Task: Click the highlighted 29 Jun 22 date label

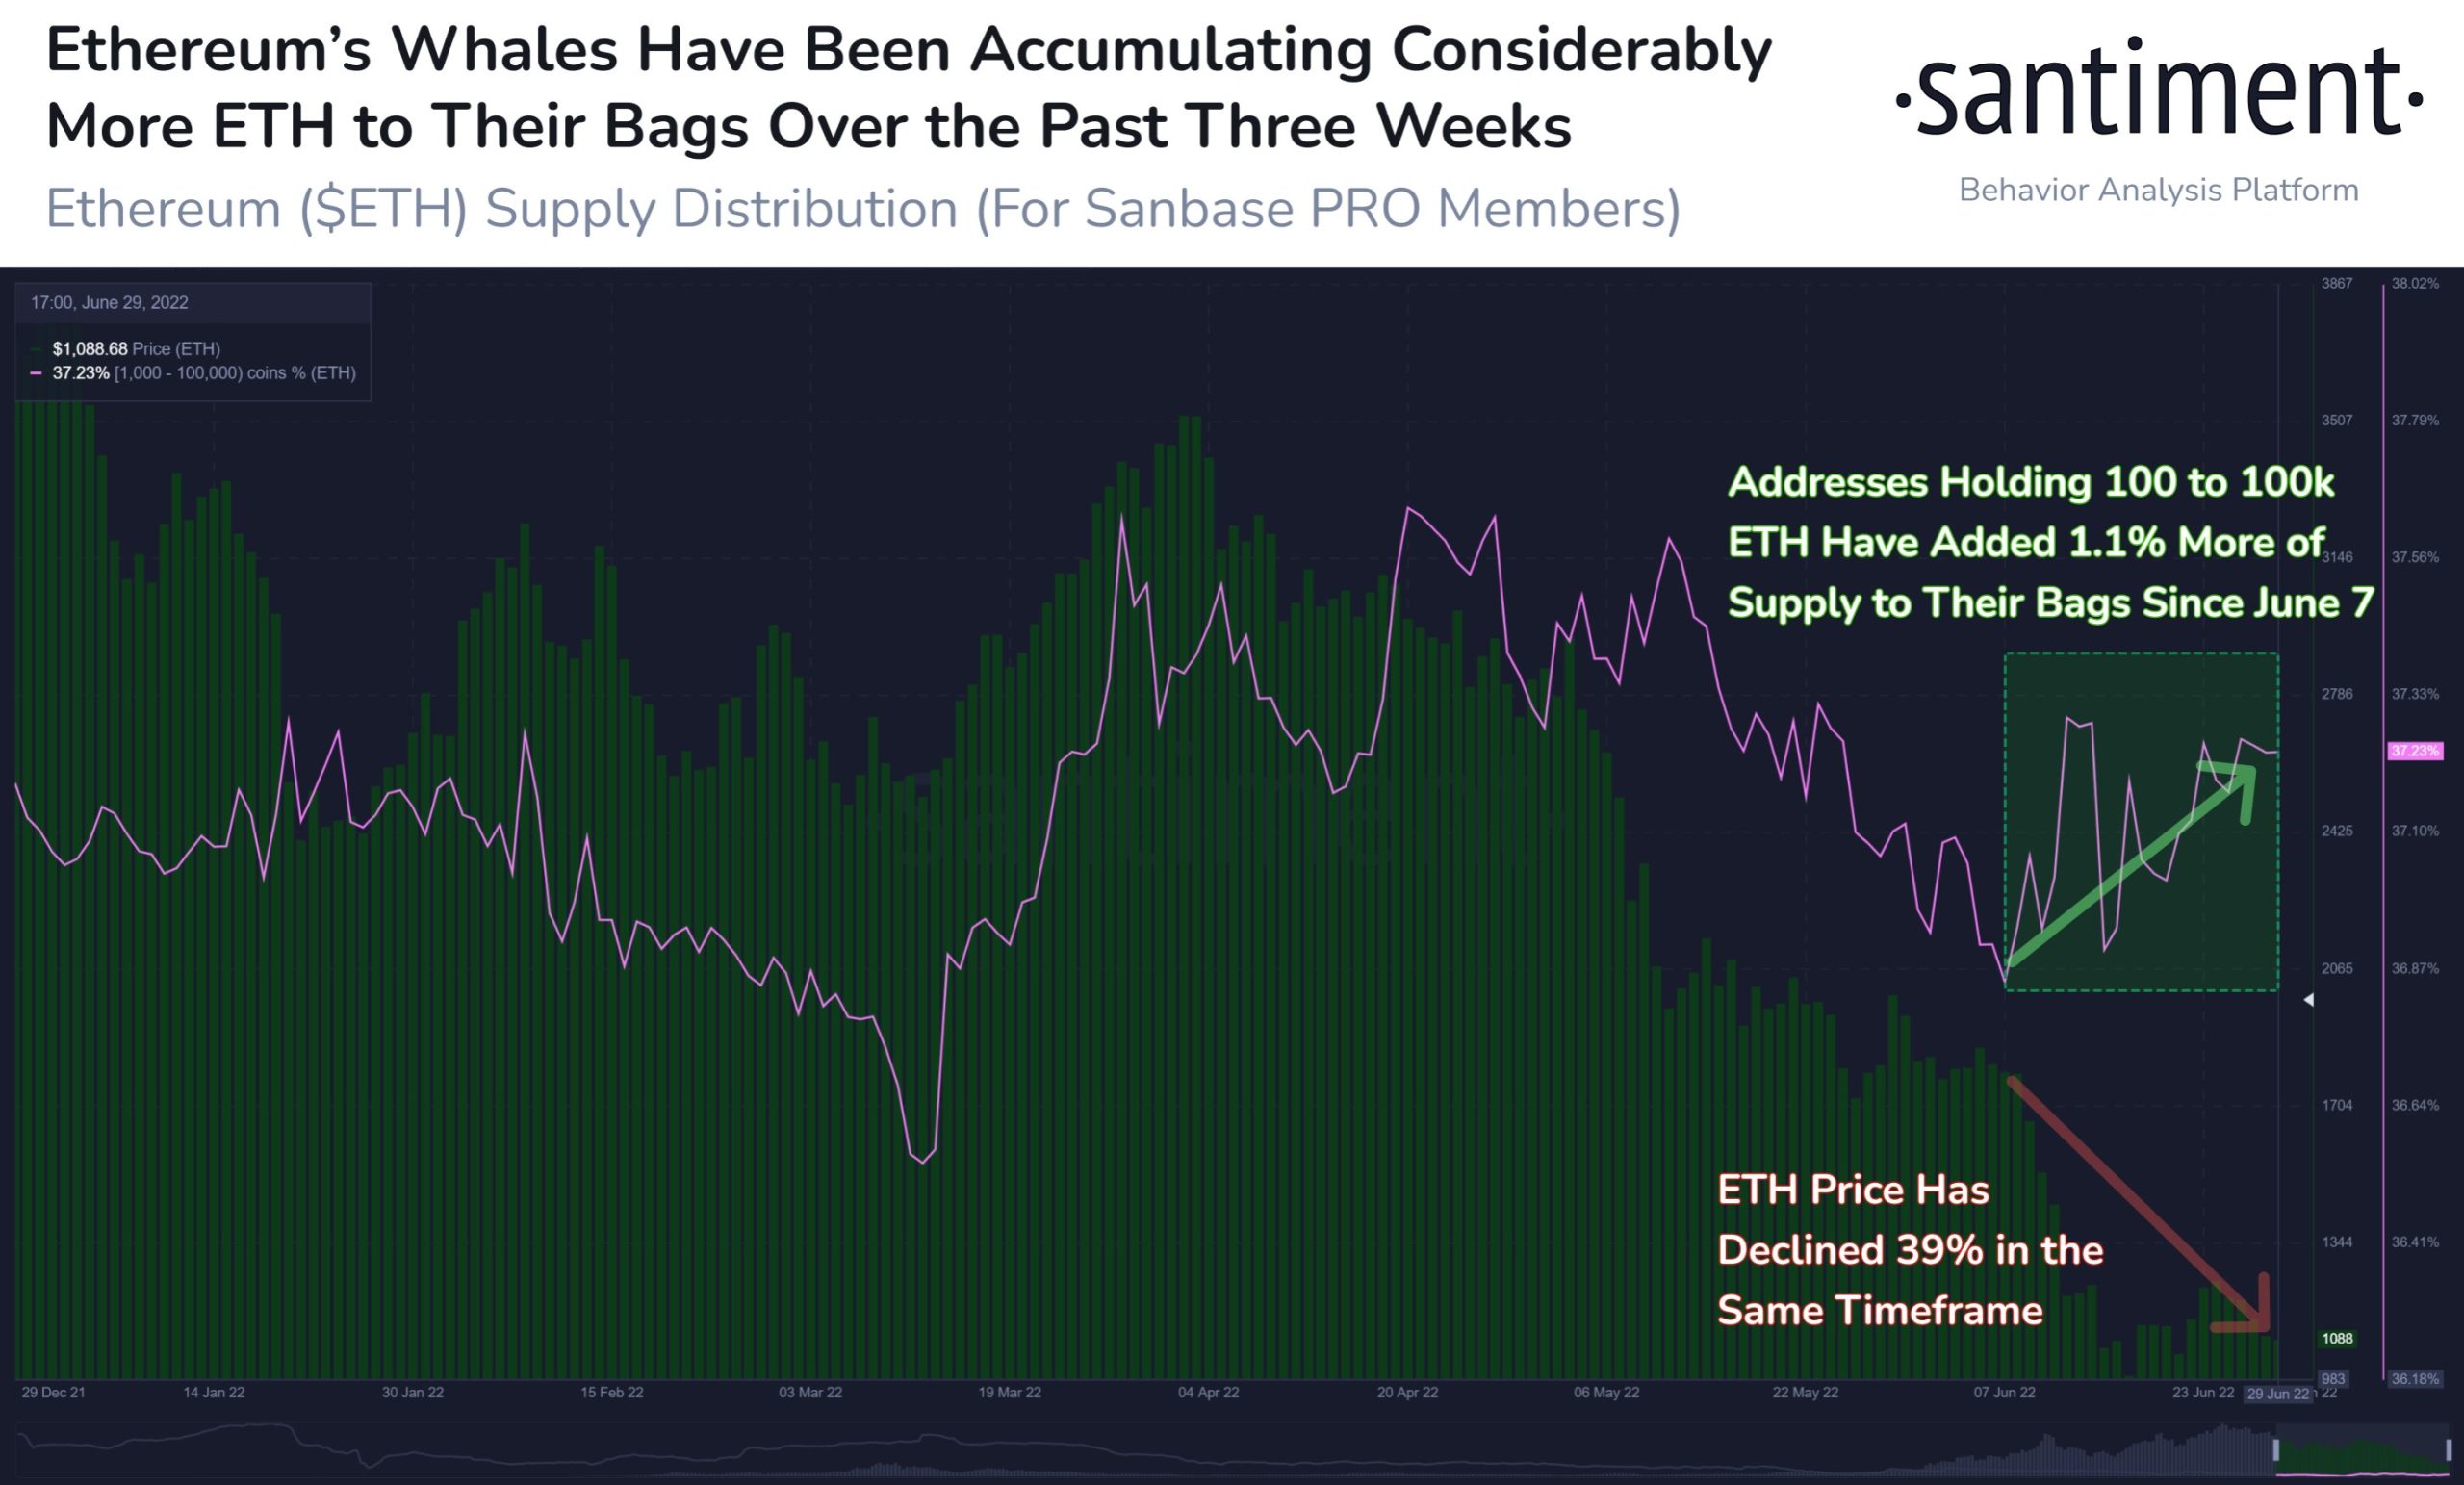Action: (x=2278, y=1394)
